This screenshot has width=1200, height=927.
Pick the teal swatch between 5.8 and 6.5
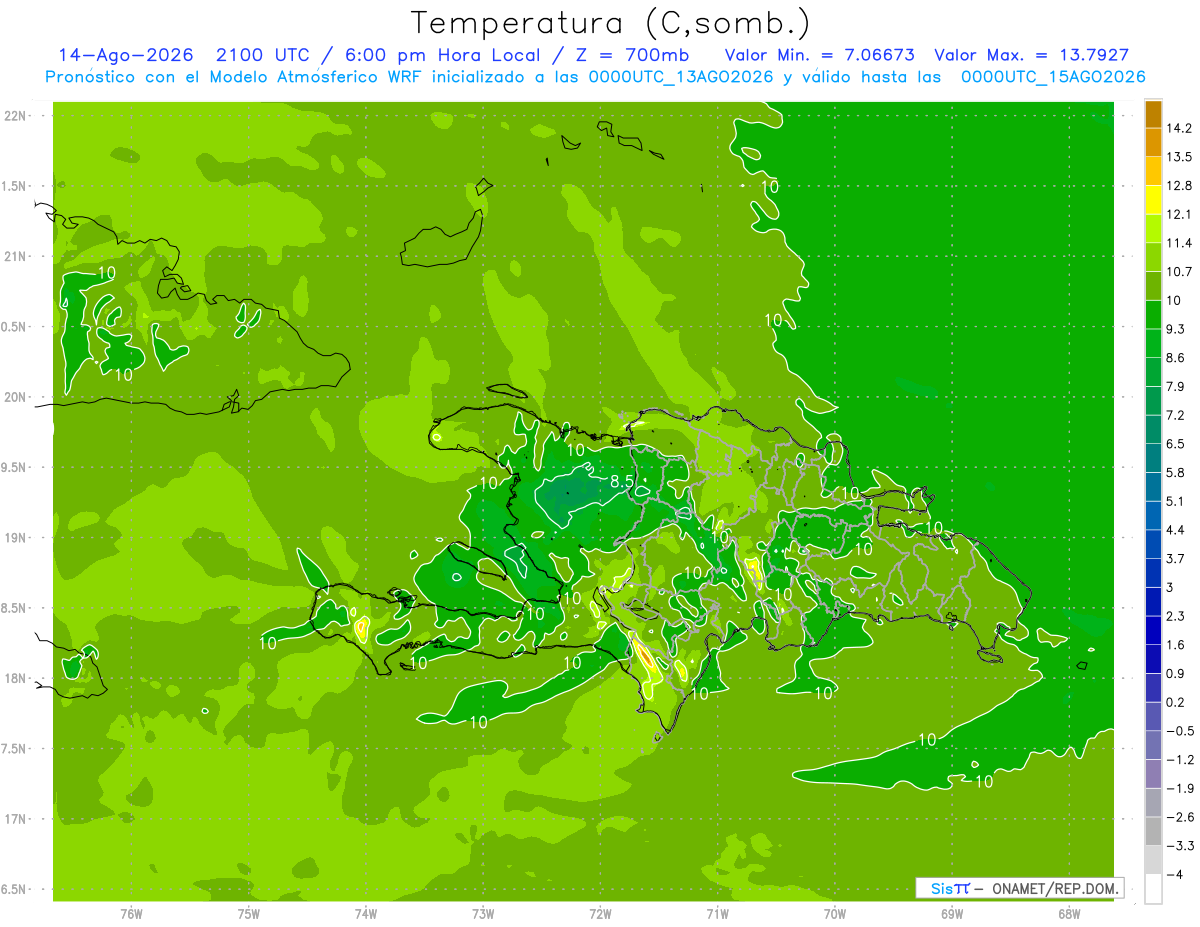tap(1153, 458)
